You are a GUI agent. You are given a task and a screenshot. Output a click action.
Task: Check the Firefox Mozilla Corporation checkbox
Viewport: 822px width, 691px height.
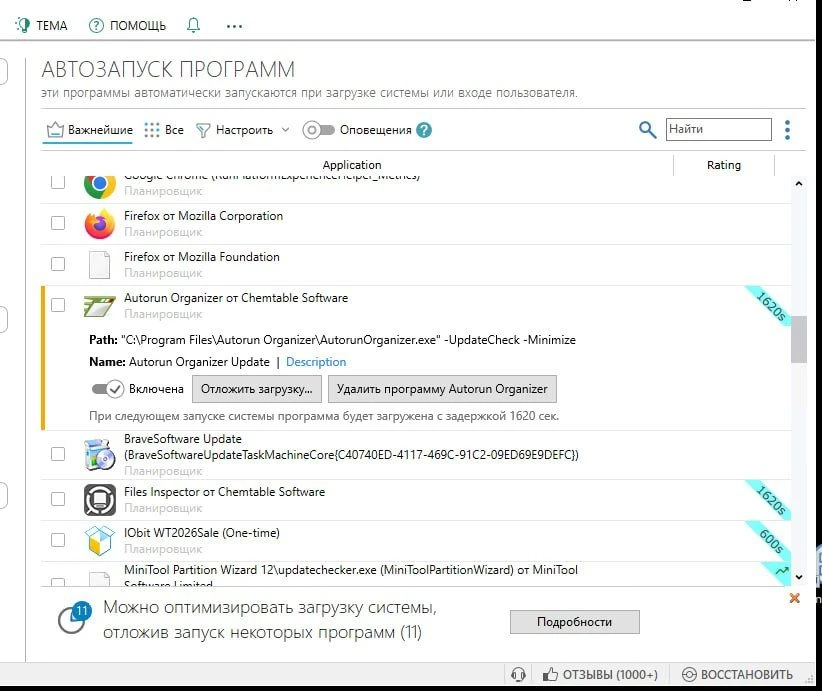58,223
